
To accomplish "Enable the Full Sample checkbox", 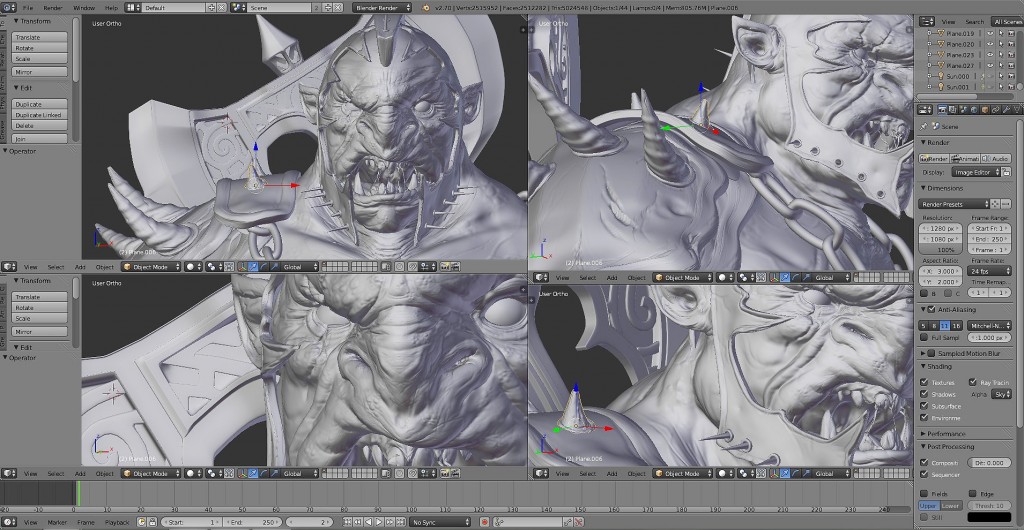I will pyautogui.click(x=923, y=337).
